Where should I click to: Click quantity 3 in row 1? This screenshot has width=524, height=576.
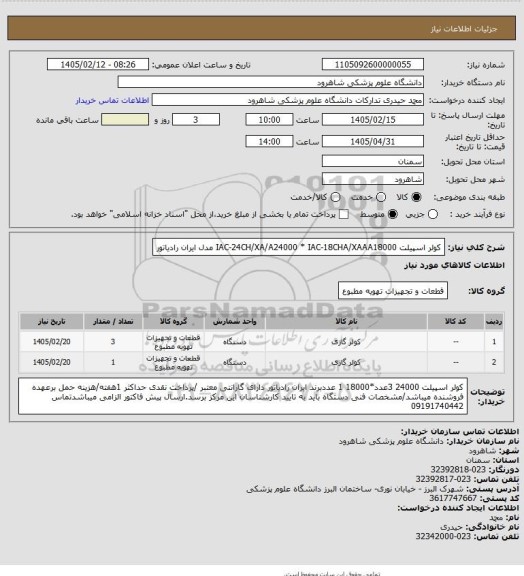pos(113,342)
